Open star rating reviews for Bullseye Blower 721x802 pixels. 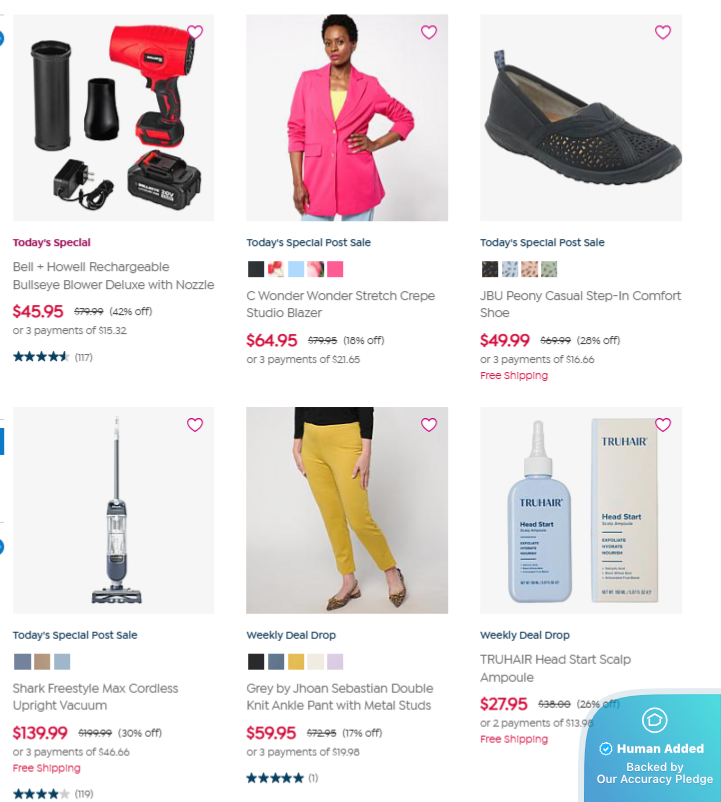click(53, 357)
